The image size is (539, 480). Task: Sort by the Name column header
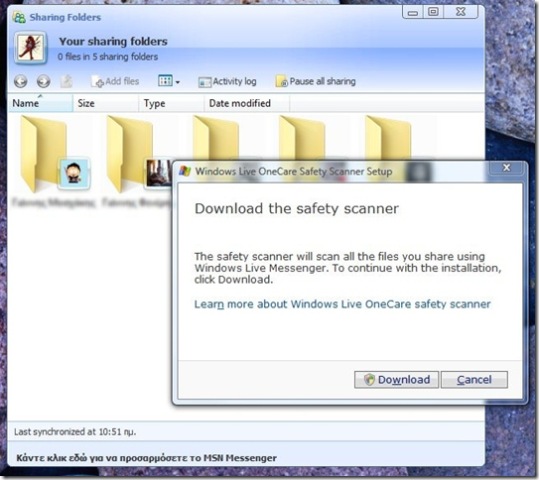point(40,103)
